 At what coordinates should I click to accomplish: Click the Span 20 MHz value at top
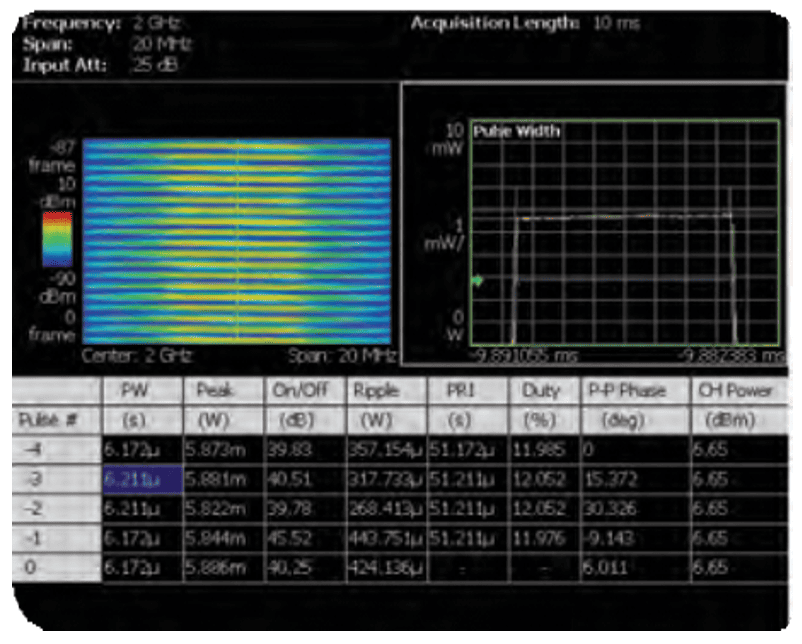click(160, 44)
